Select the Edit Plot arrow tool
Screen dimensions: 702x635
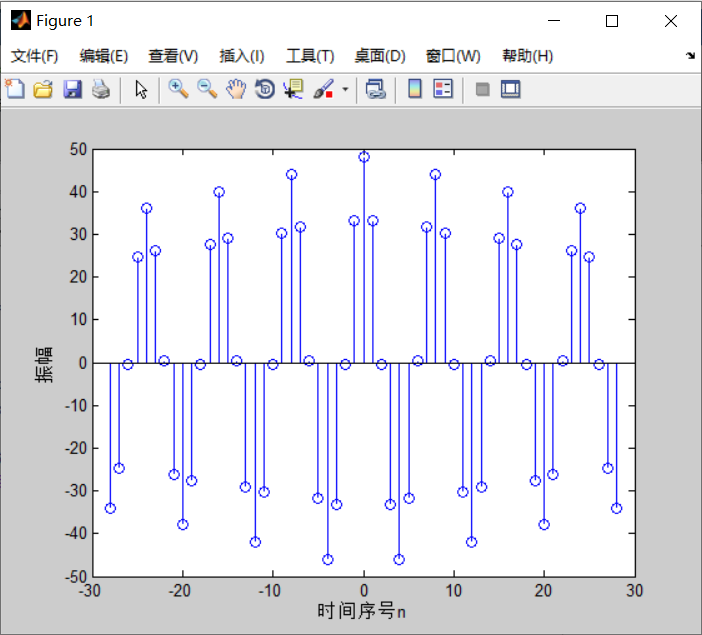tap(141, 89)
